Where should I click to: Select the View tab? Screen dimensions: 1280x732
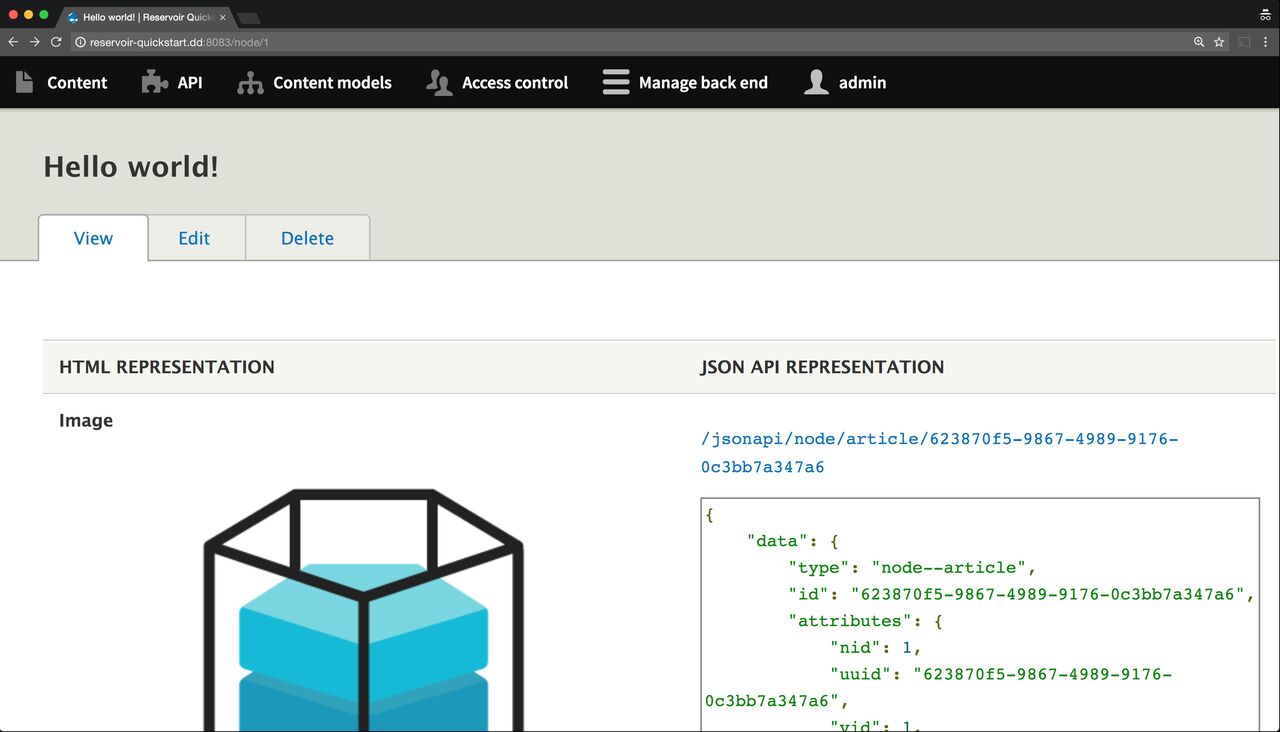coord(93,238)
